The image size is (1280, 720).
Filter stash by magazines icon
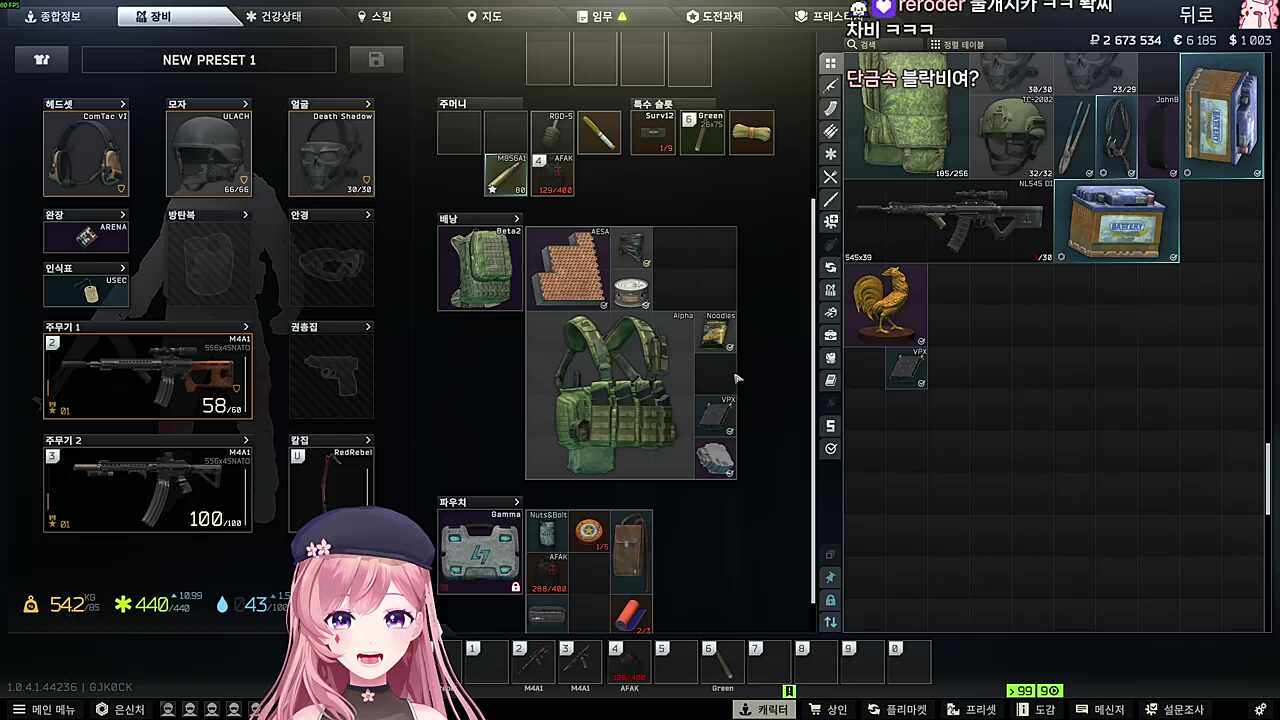pyautogui.click(x=830, y=109)
